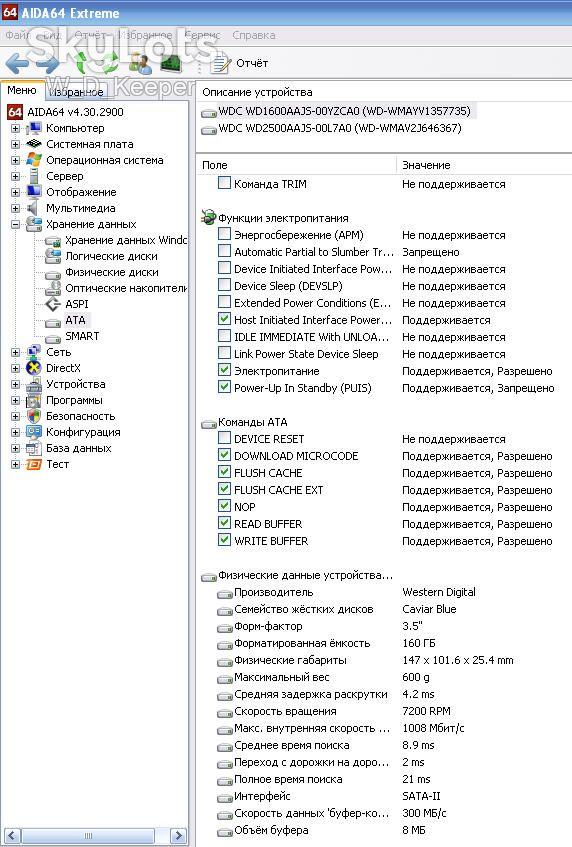
Task: Open the Файл menu
Action: pyautogui.click(x=18, y=35)
